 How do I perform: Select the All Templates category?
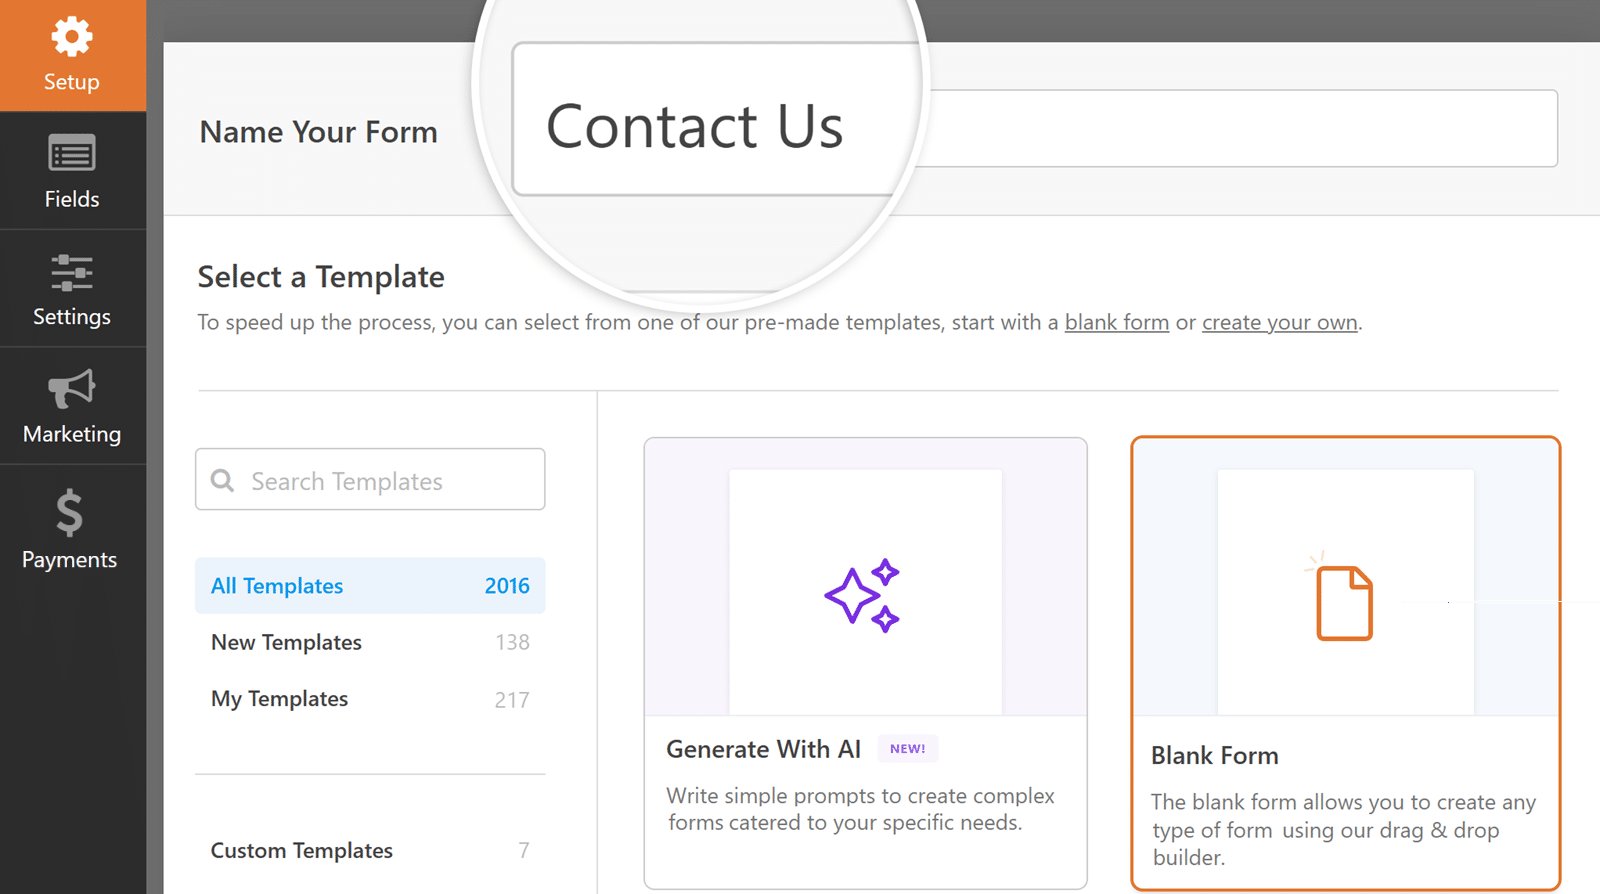click(x=277, y=586)
